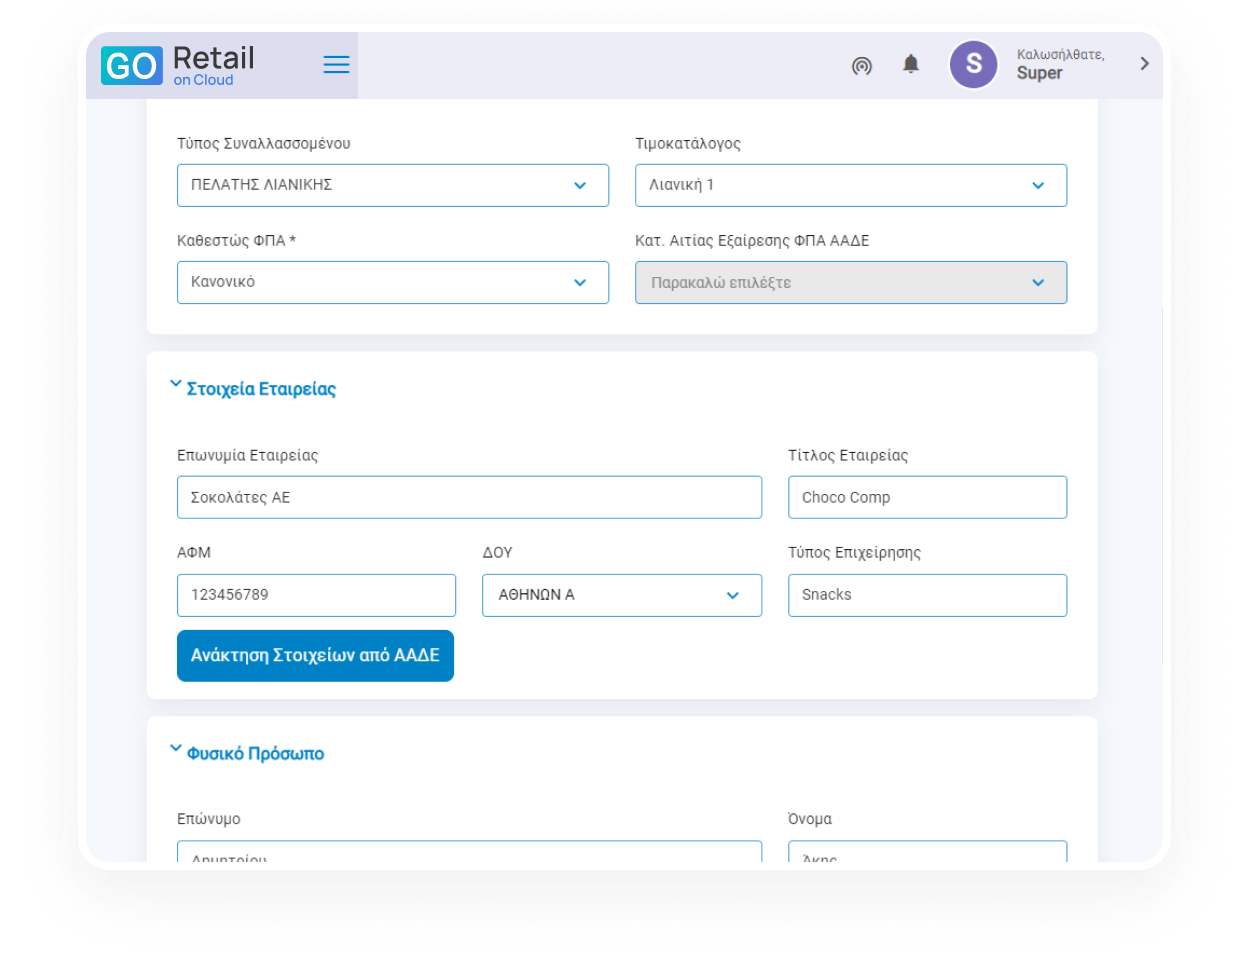Click the Επωνυμία Εταιρείας input field
Image resolution: width=1250 pixels, height=980 pixels.
[469, 497]
